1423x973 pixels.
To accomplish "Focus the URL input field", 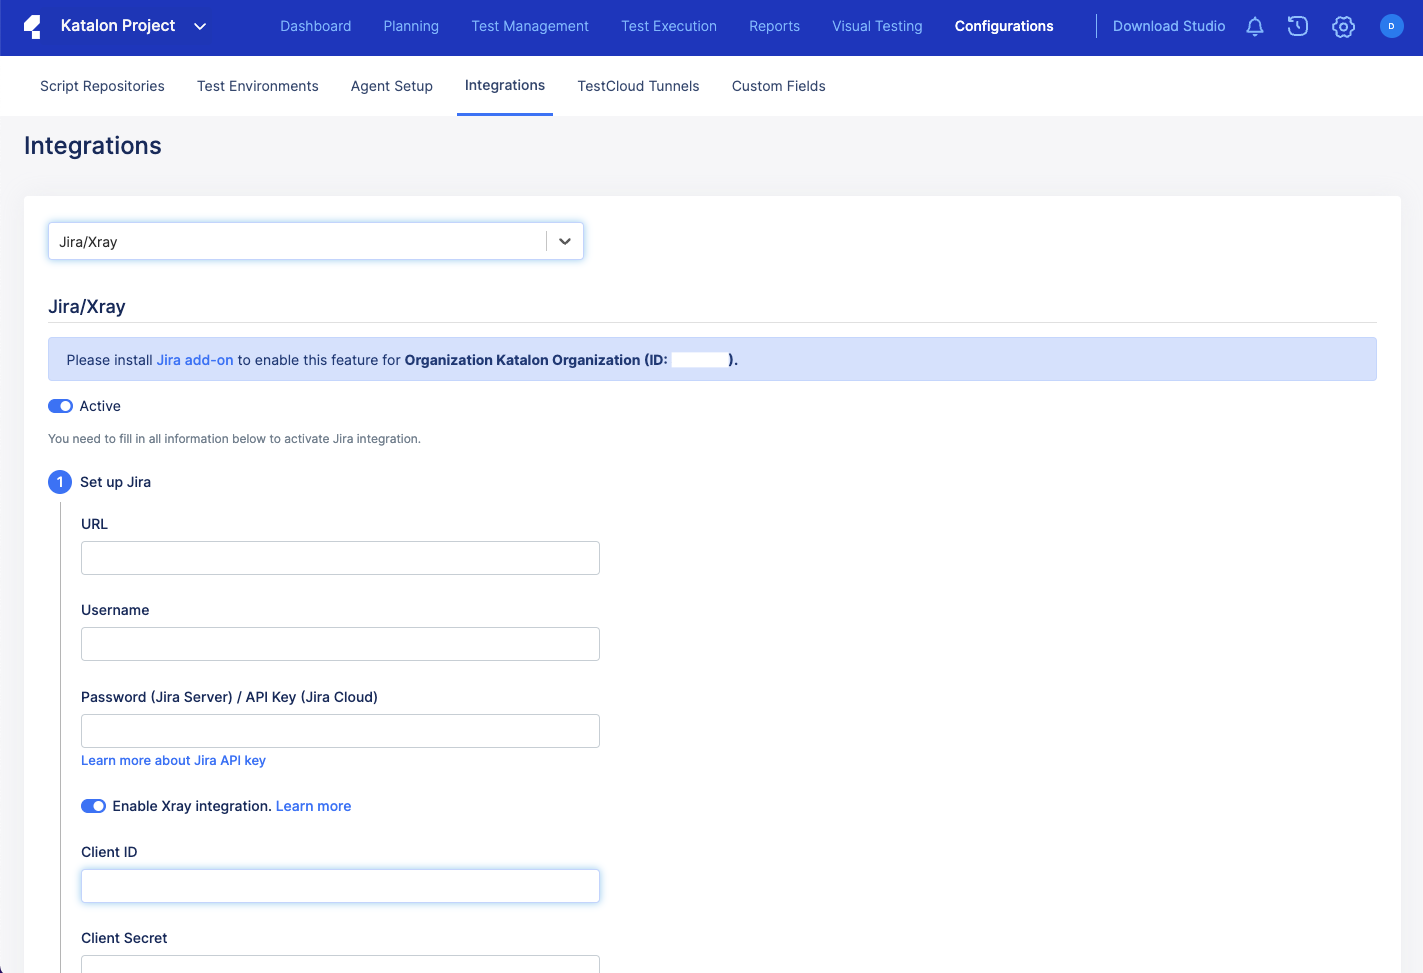I will pyautogui.click(x=340, y=558).
